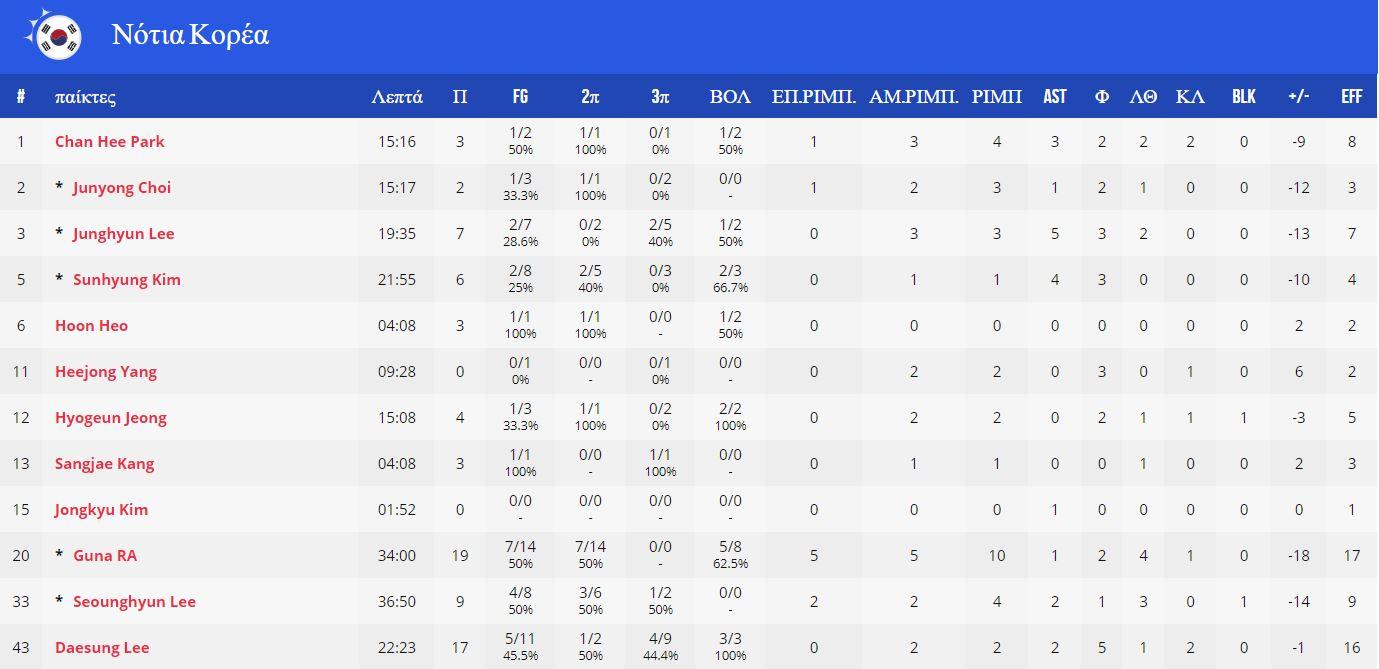Select Hyogeun Jeong player name
The image size is (1379, 669).
pyautogui.click(x=111, y=418)
